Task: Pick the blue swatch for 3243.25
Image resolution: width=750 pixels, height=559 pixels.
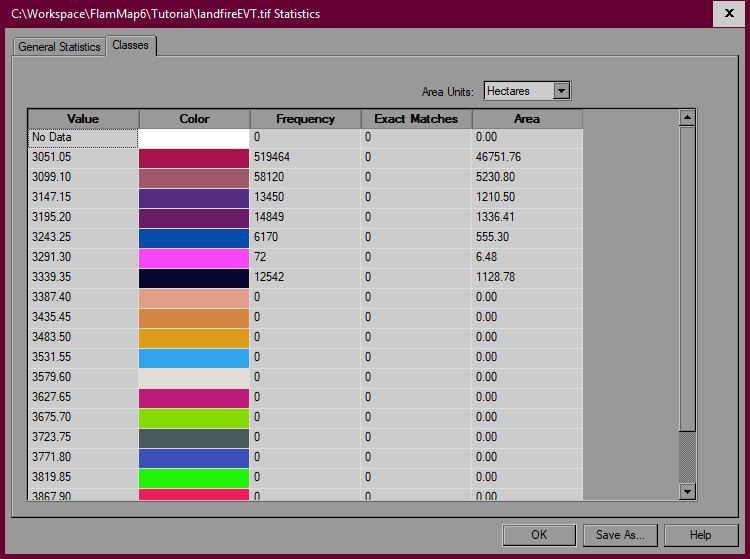Action: pyautogui.click(x=194, y=238)
